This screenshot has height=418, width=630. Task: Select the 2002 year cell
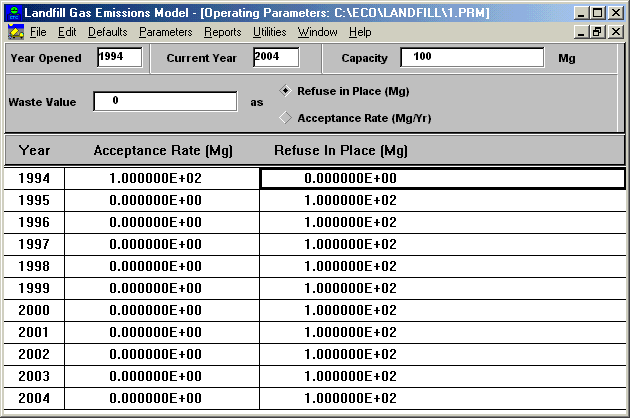point(34,354)
